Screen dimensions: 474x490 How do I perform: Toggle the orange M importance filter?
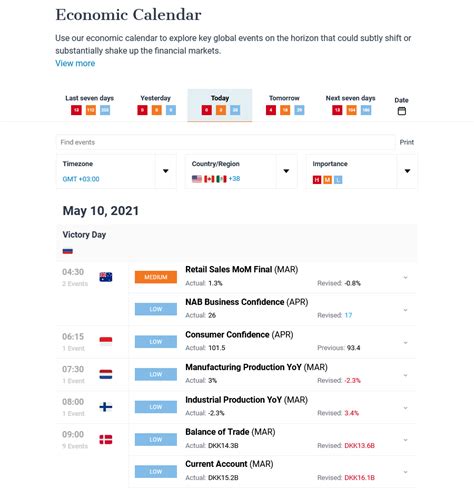[327, 180]
